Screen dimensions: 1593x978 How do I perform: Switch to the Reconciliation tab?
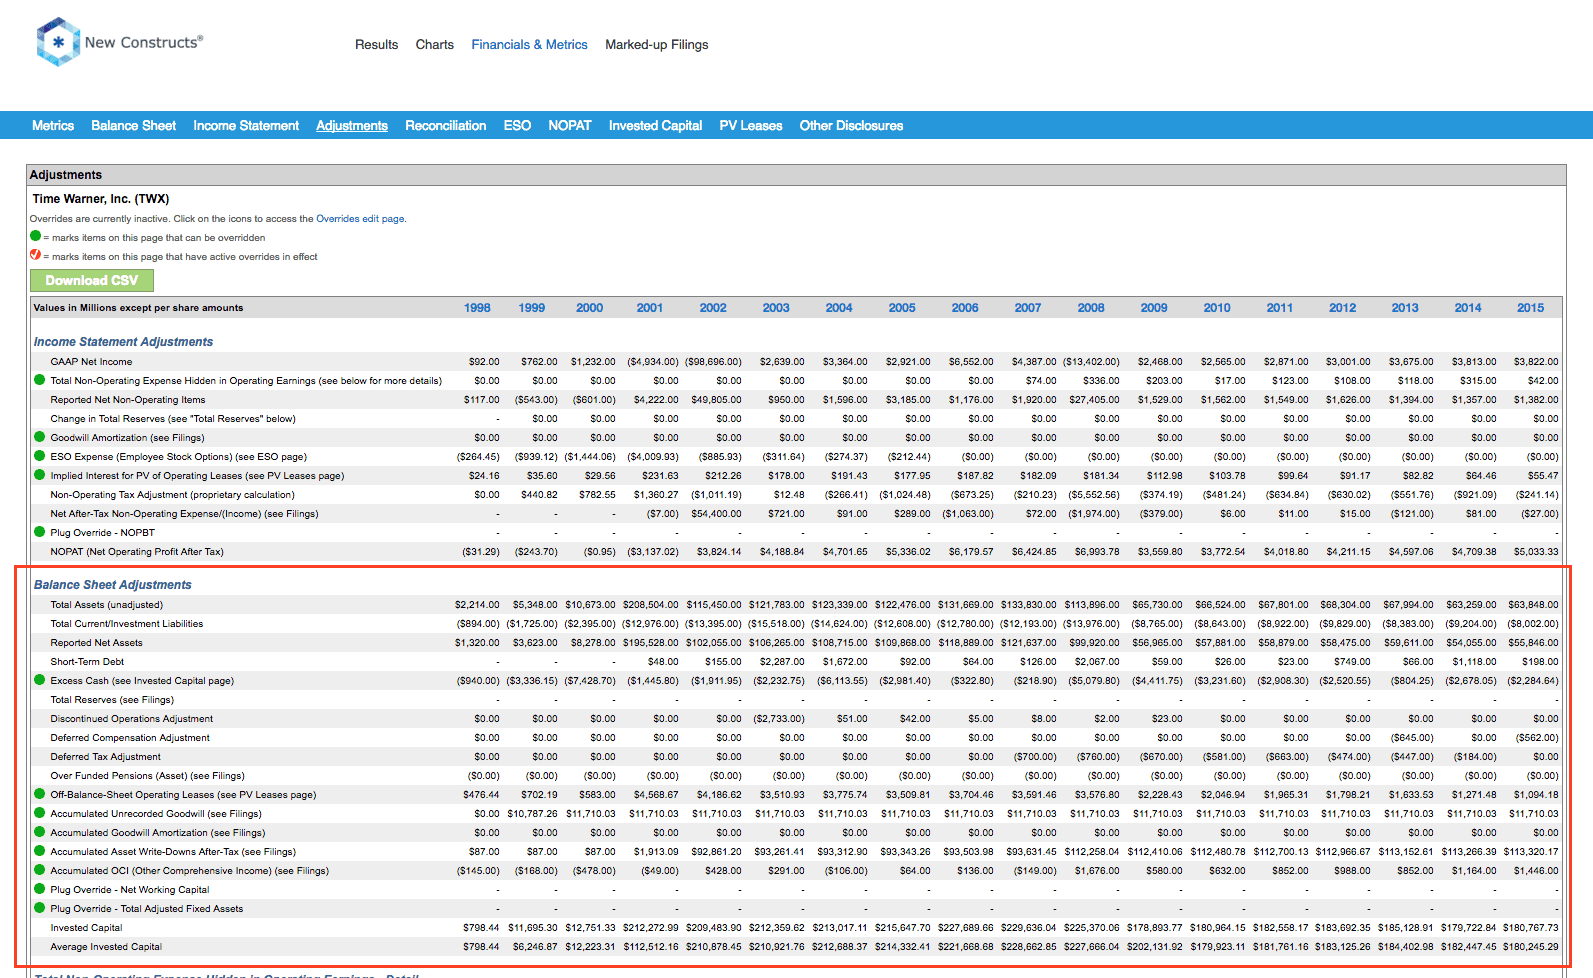tap(446, 125)
